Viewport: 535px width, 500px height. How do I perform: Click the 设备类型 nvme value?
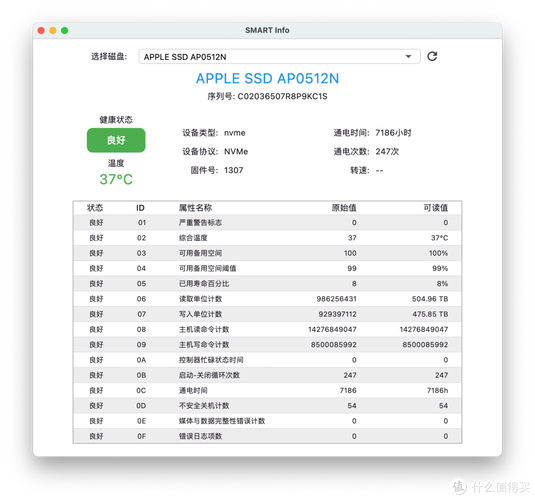pyautogui.click(x=235, y=133)
